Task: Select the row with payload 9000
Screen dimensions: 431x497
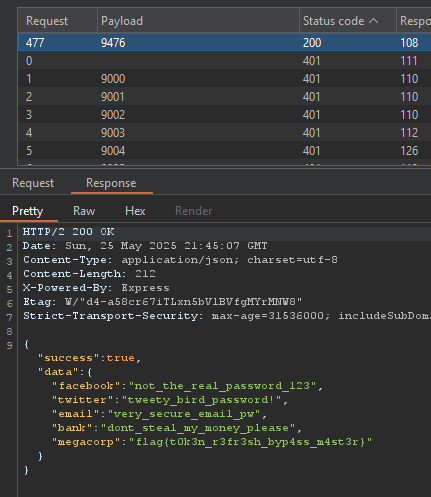Action: coord(224,79)
